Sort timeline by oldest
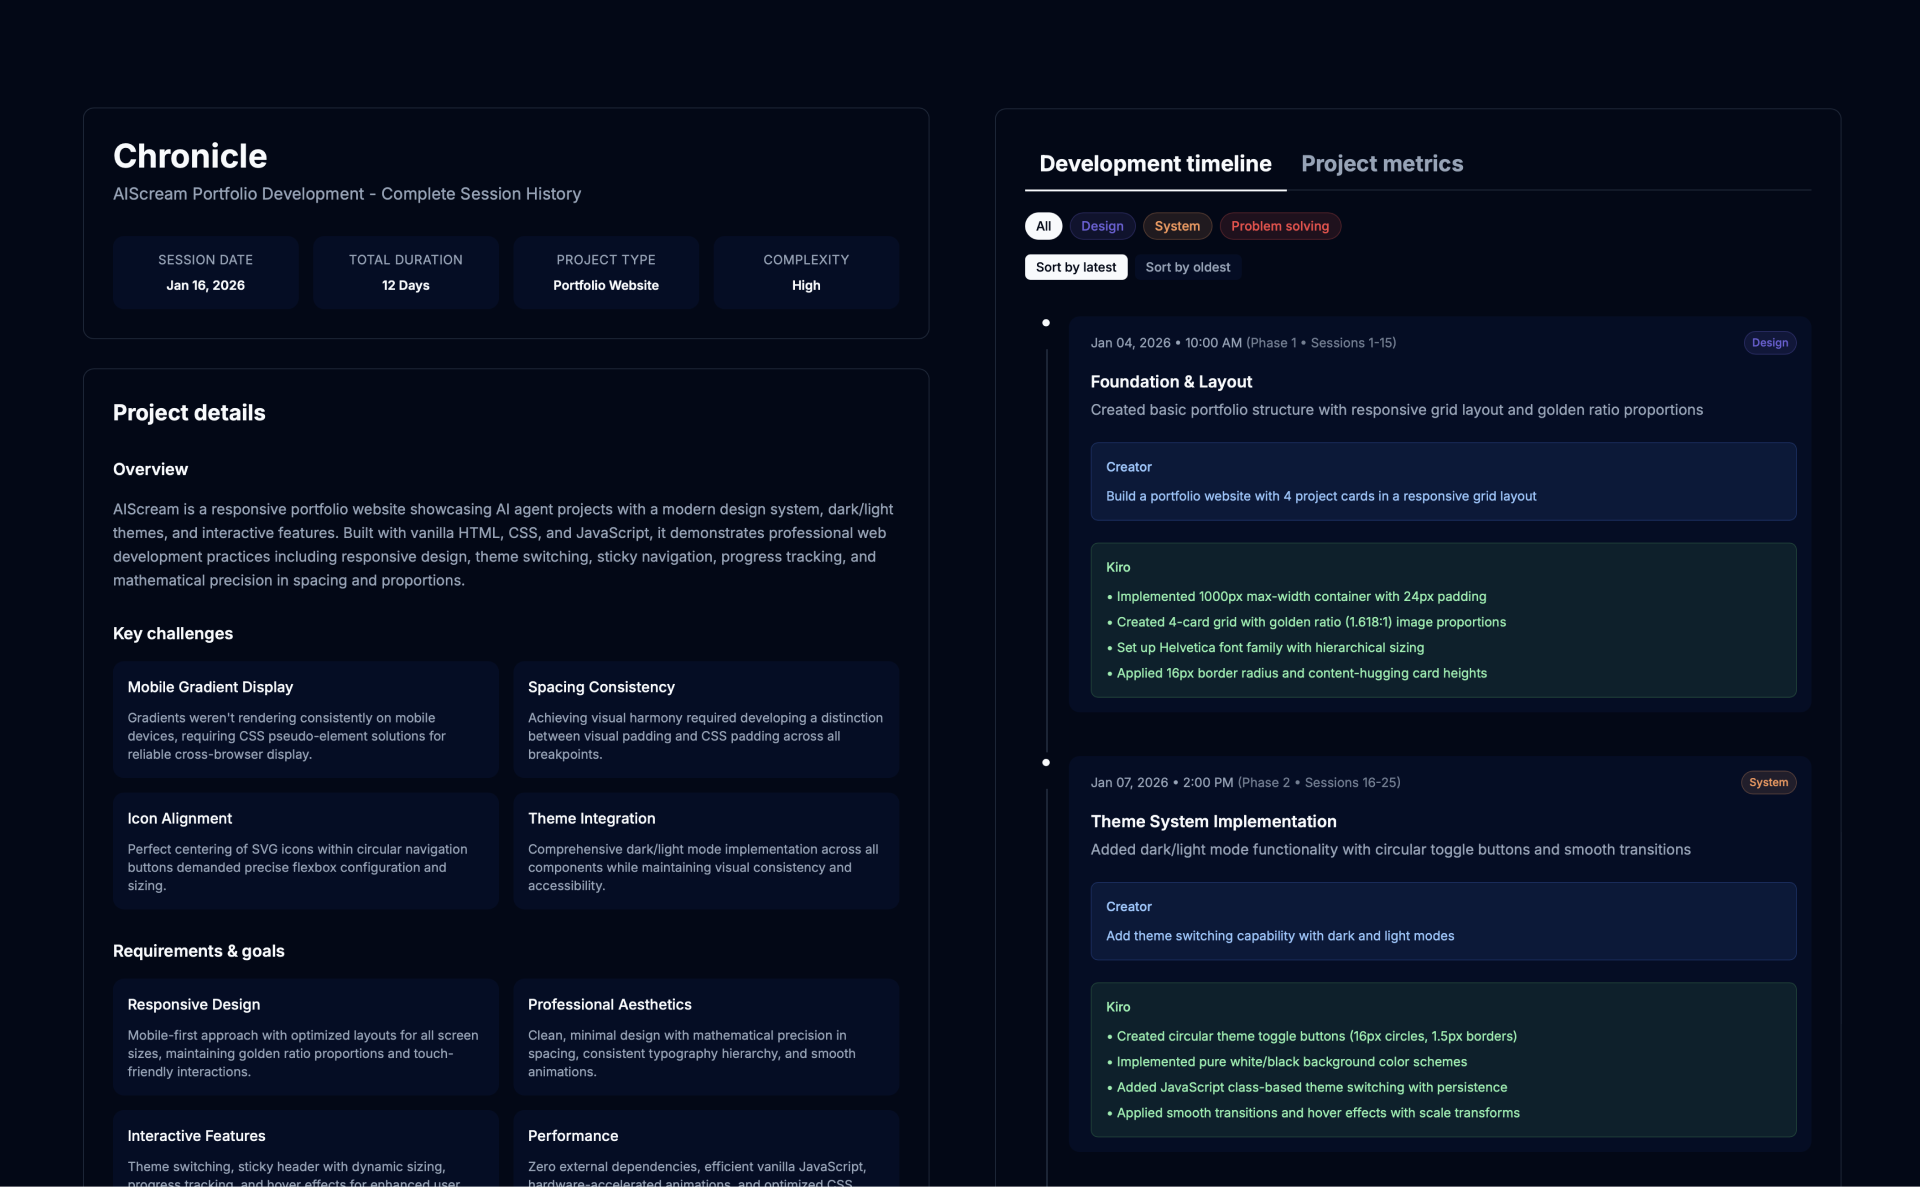Viewport: 1920px width, 1187px height. [1187, 267]
